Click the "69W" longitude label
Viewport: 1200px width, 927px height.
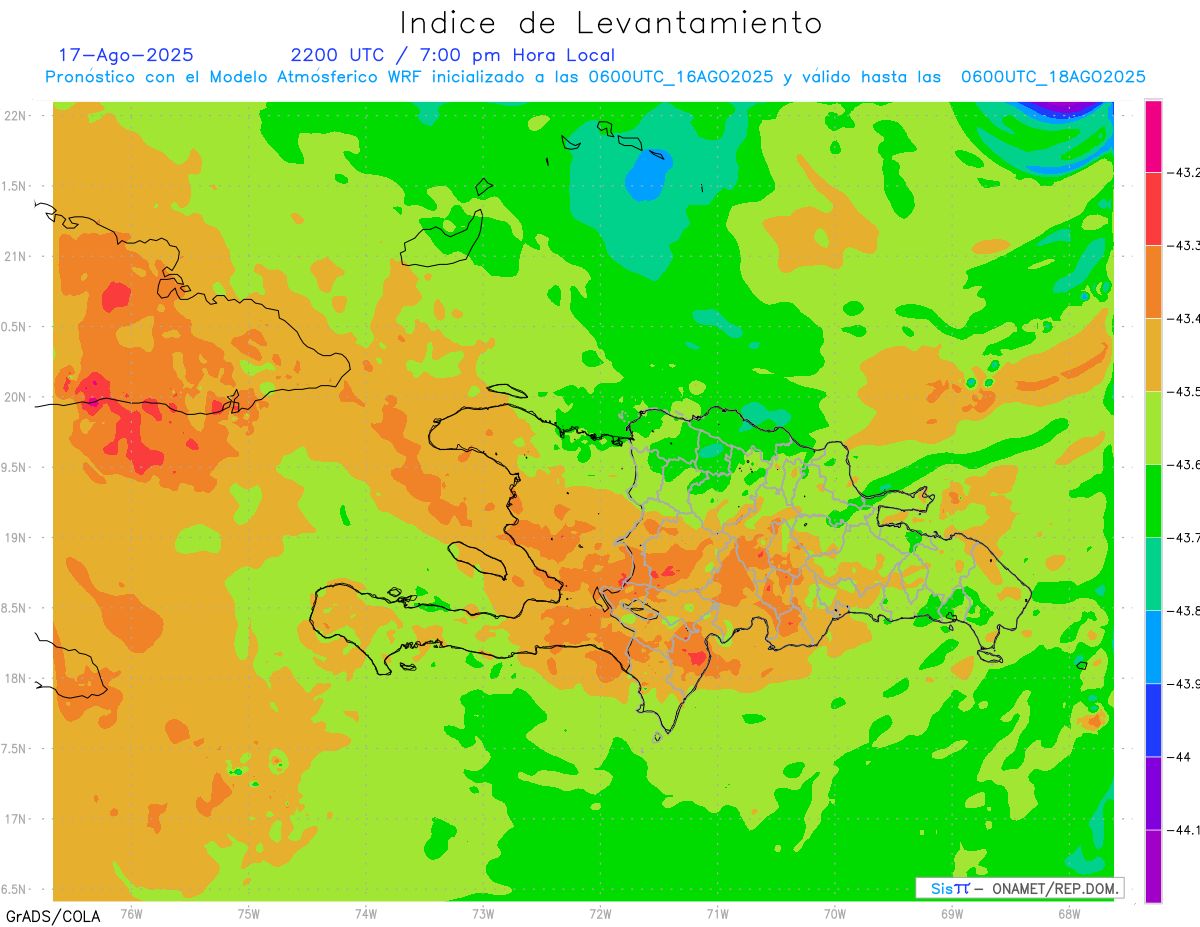coord(951,913)
